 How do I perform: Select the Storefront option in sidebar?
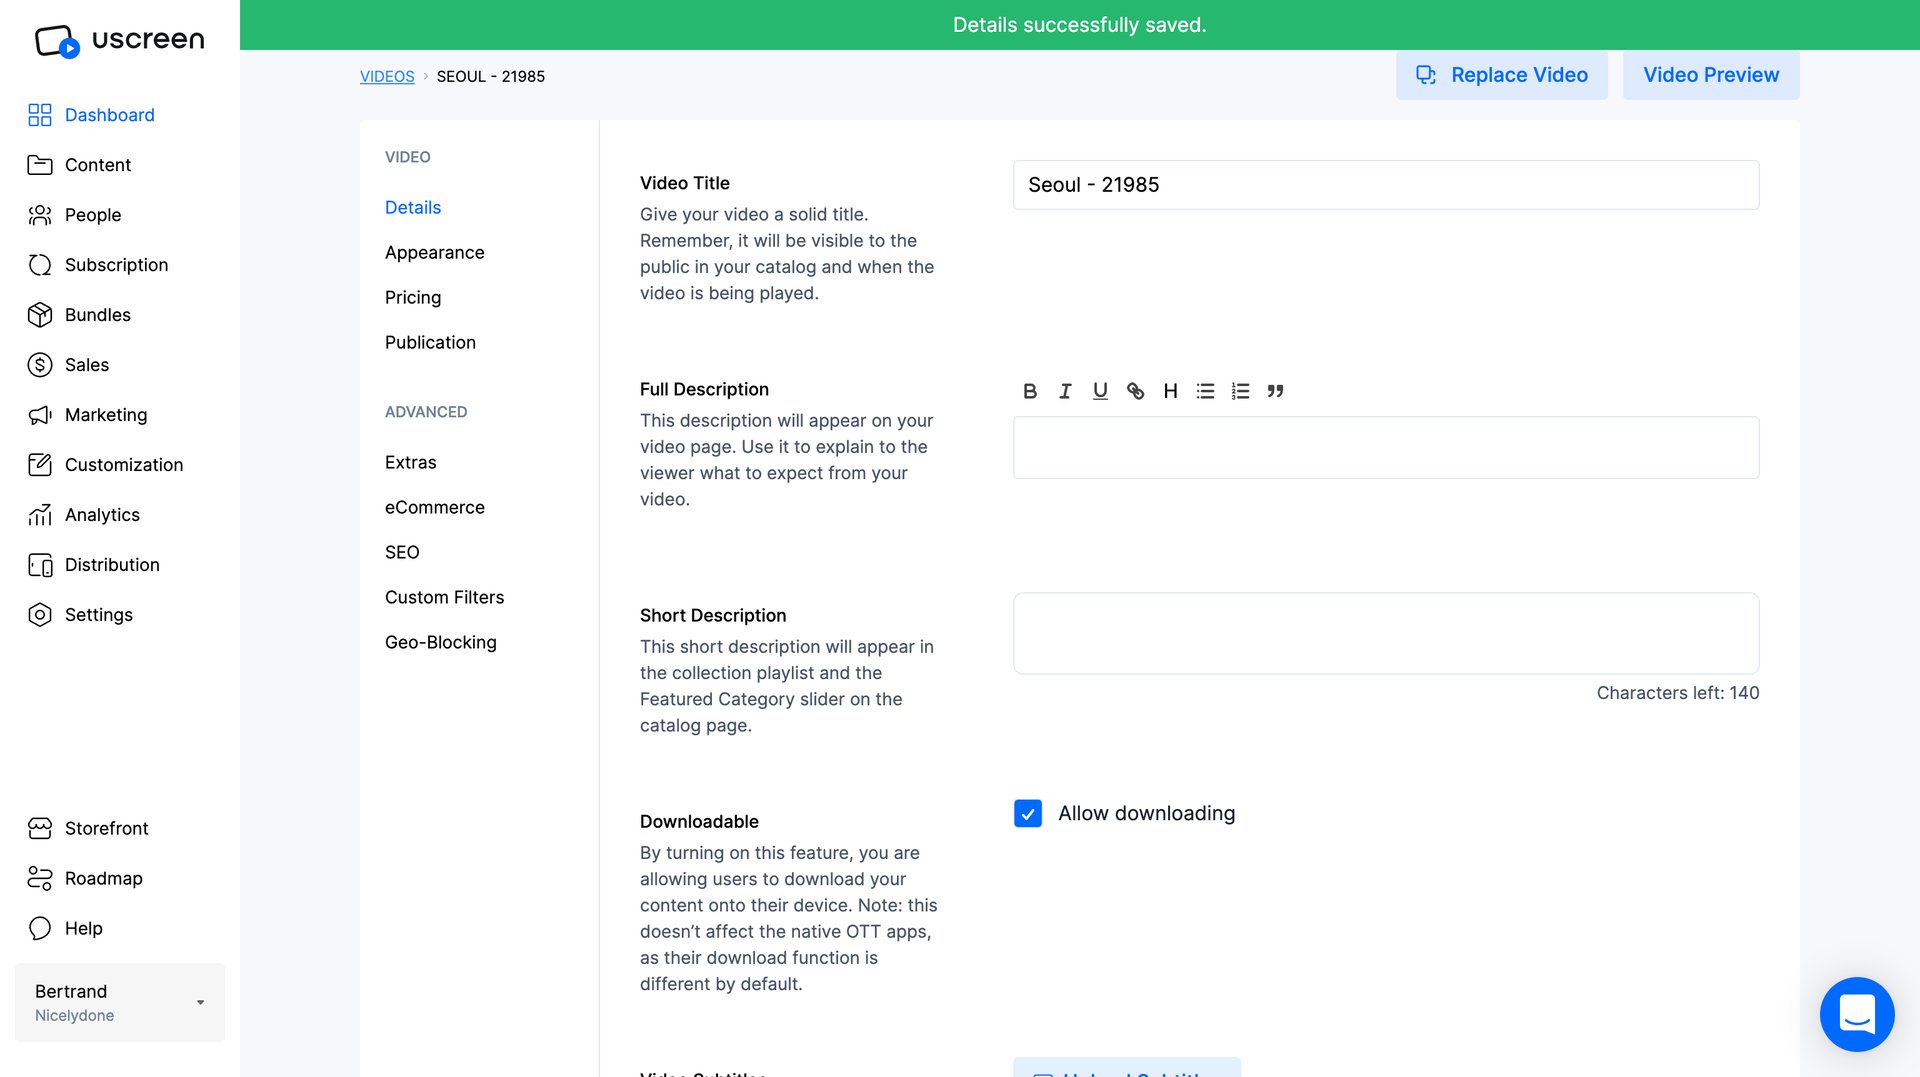106,828
